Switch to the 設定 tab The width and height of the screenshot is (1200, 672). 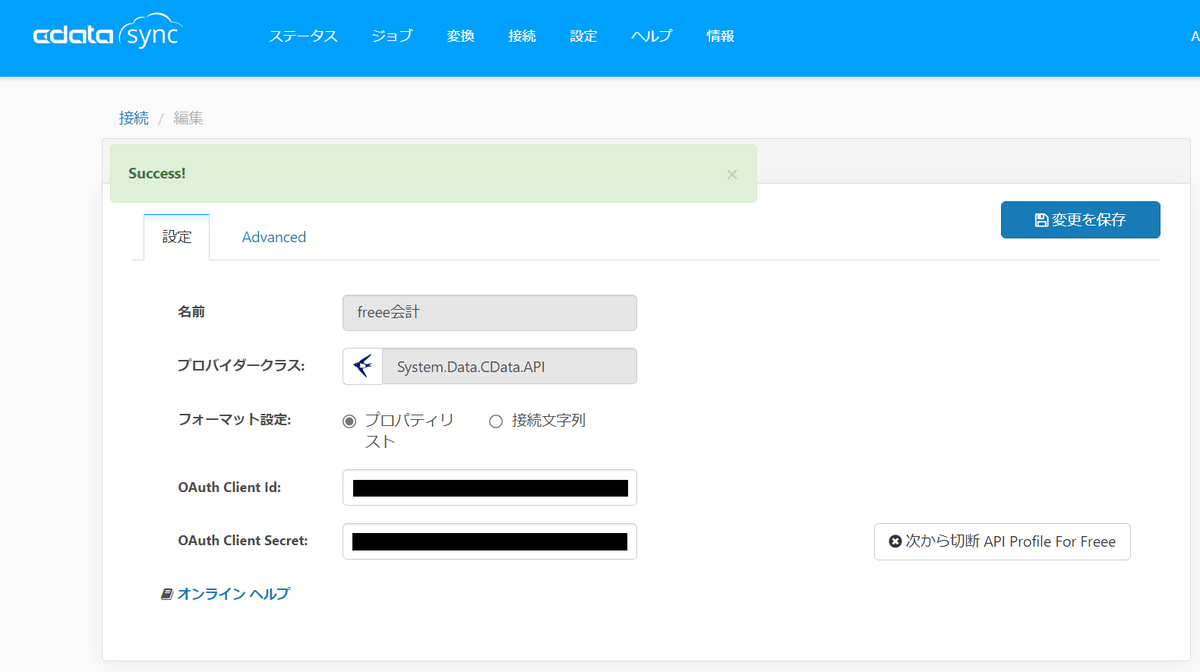(x=177, y=237)
